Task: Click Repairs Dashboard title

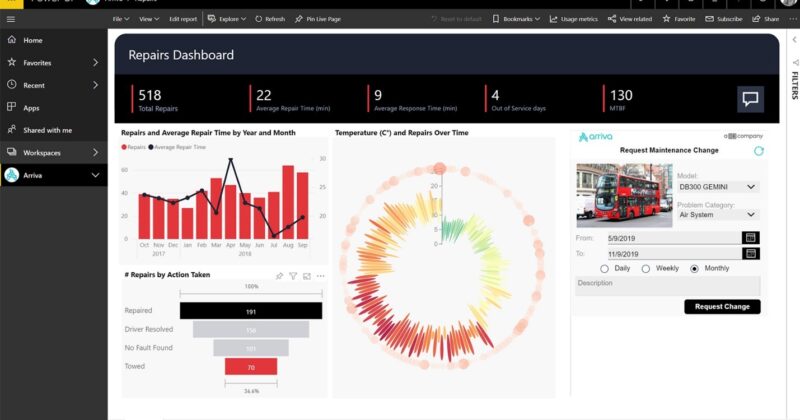Action: (x=181, y=55)
